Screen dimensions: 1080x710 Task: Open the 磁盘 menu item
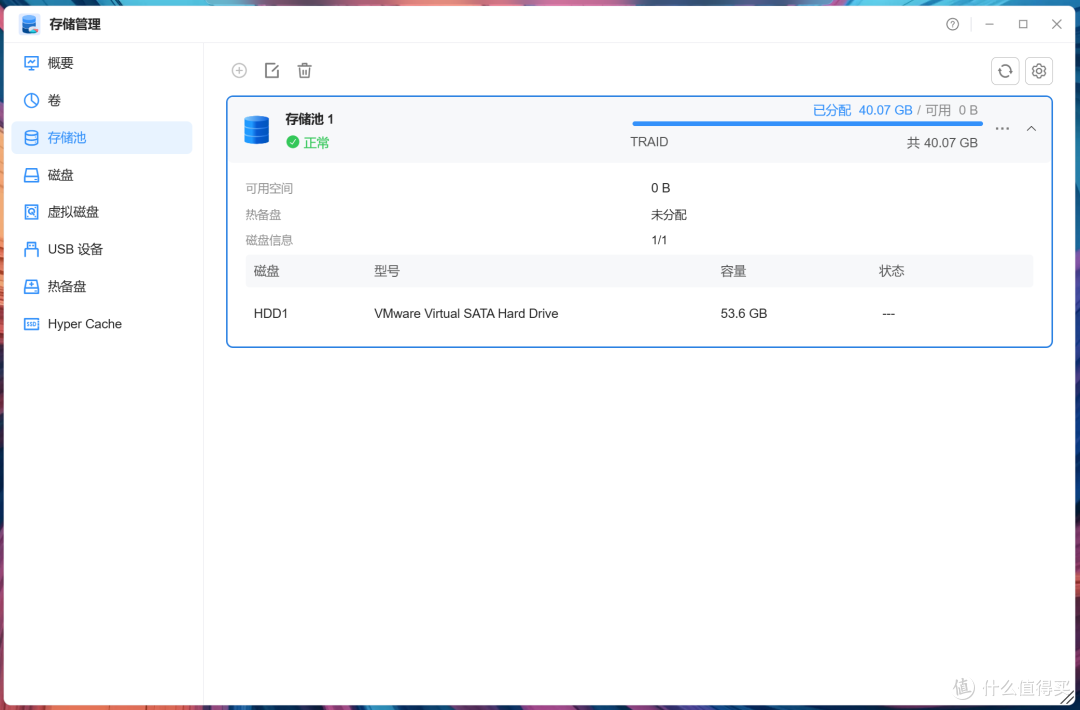[102, 175]
